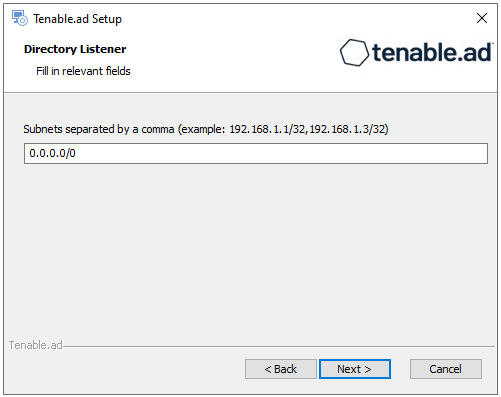501x397 pixels.
Task: Click the 0.0.0.0/0 value in the text box
Action: 52,153
